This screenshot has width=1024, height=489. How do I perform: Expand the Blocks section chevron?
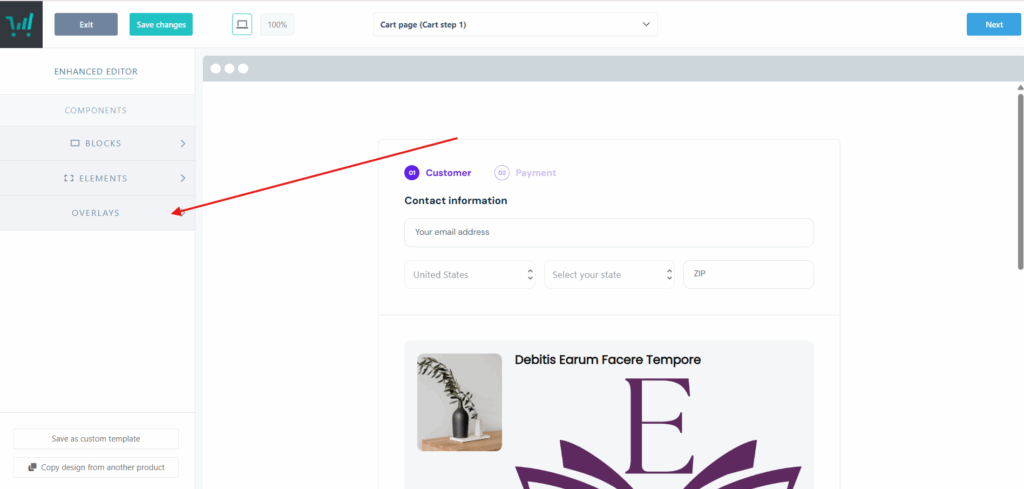click(183, 143)
